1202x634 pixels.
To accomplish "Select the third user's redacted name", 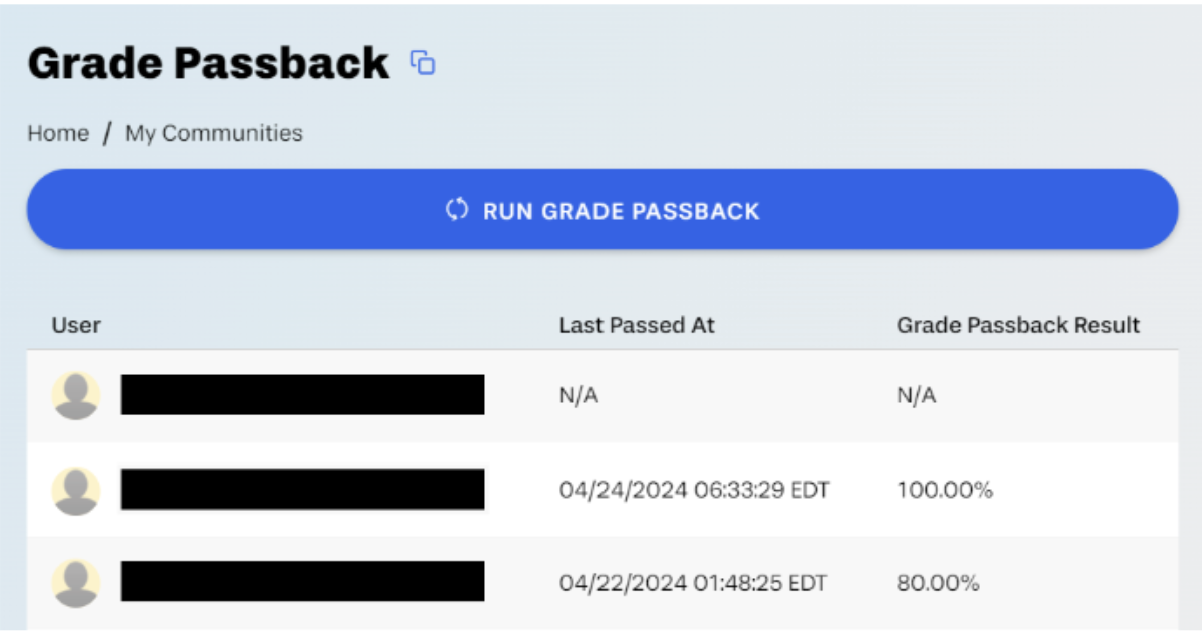I will 302,582.
